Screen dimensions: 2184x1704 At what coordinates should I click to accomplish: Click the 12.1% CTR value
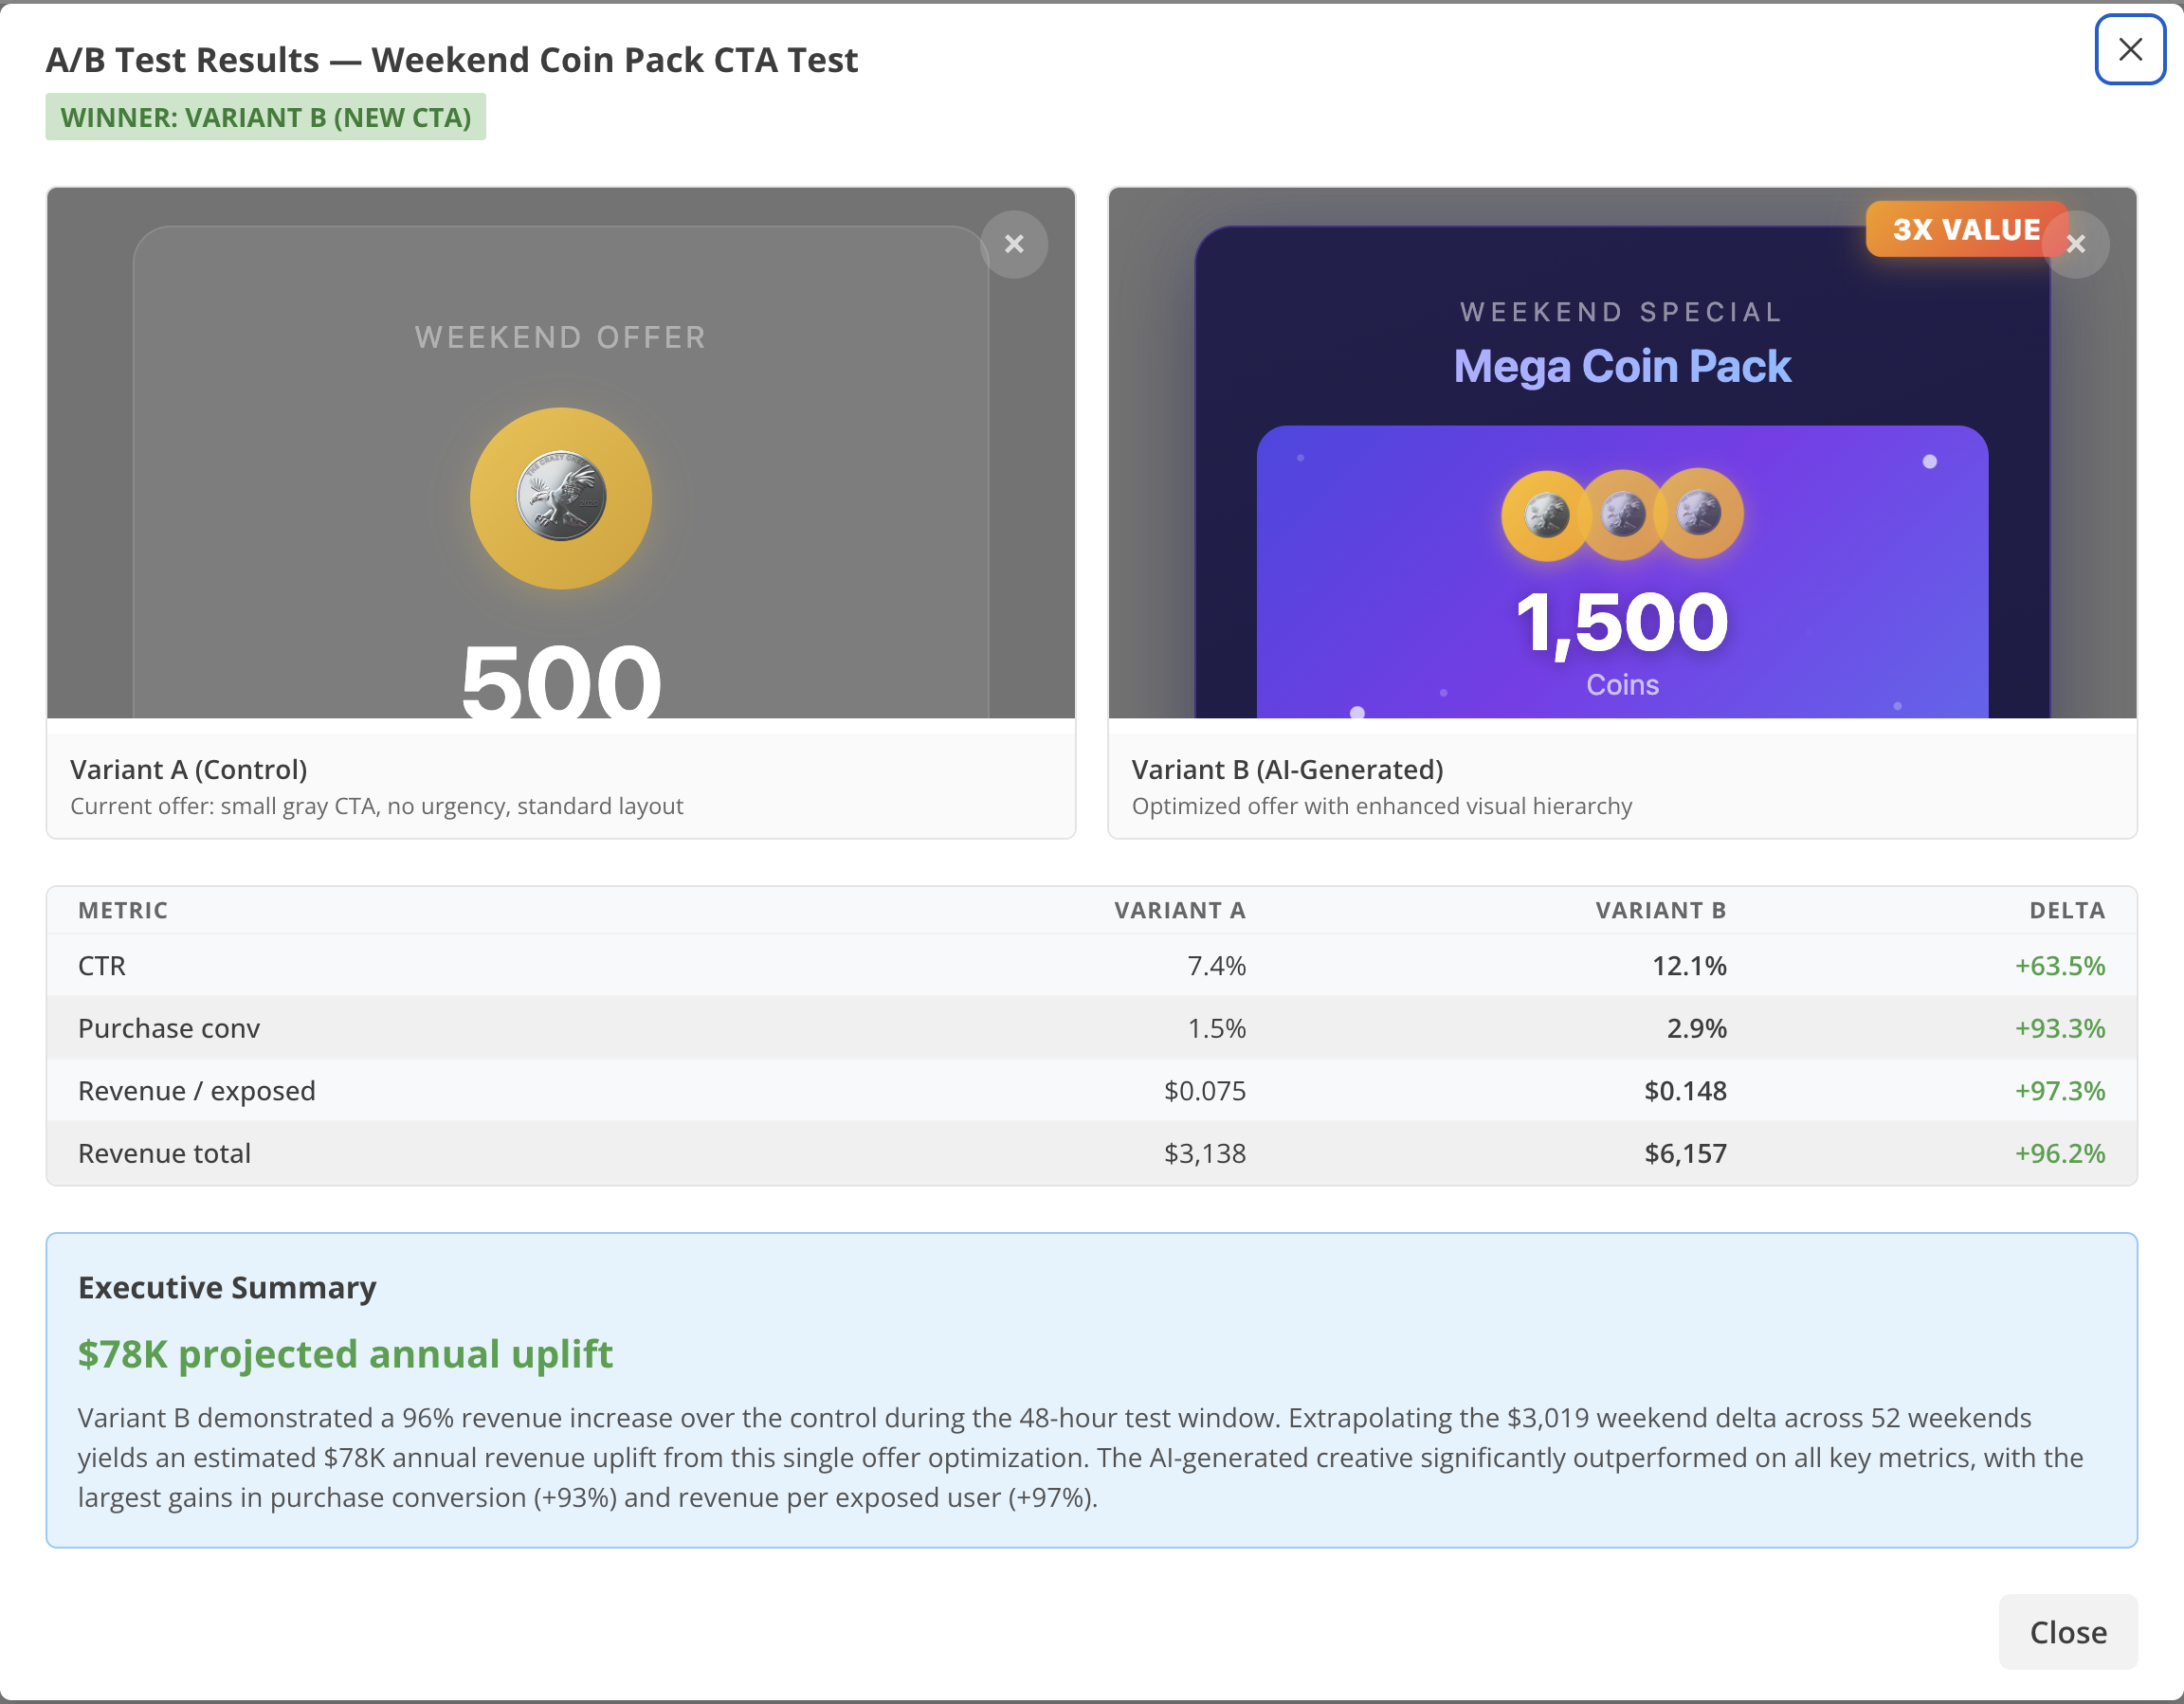click(1689, 965)
